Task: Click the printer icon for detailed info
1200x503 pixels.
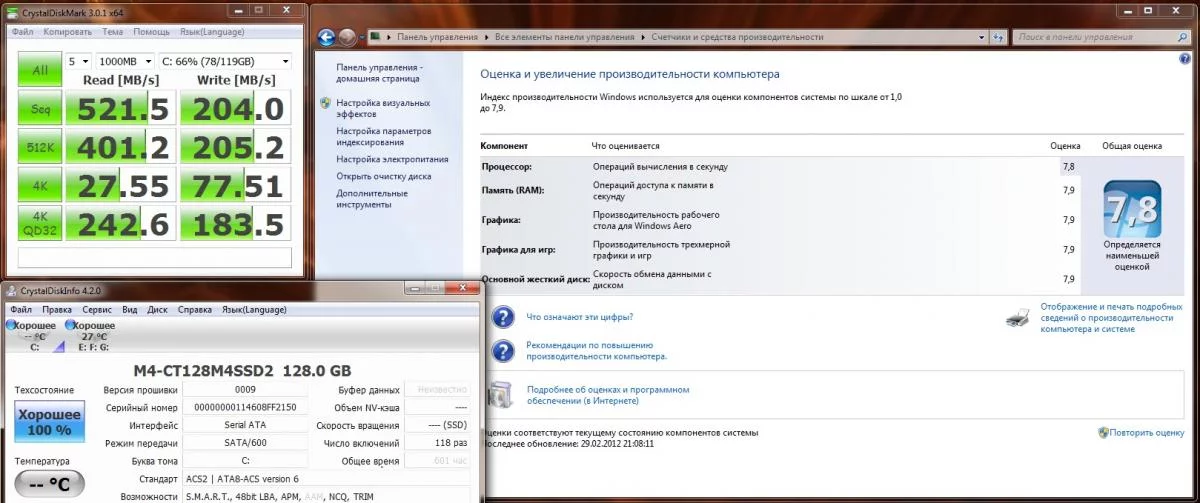Action: (1017, 318)
